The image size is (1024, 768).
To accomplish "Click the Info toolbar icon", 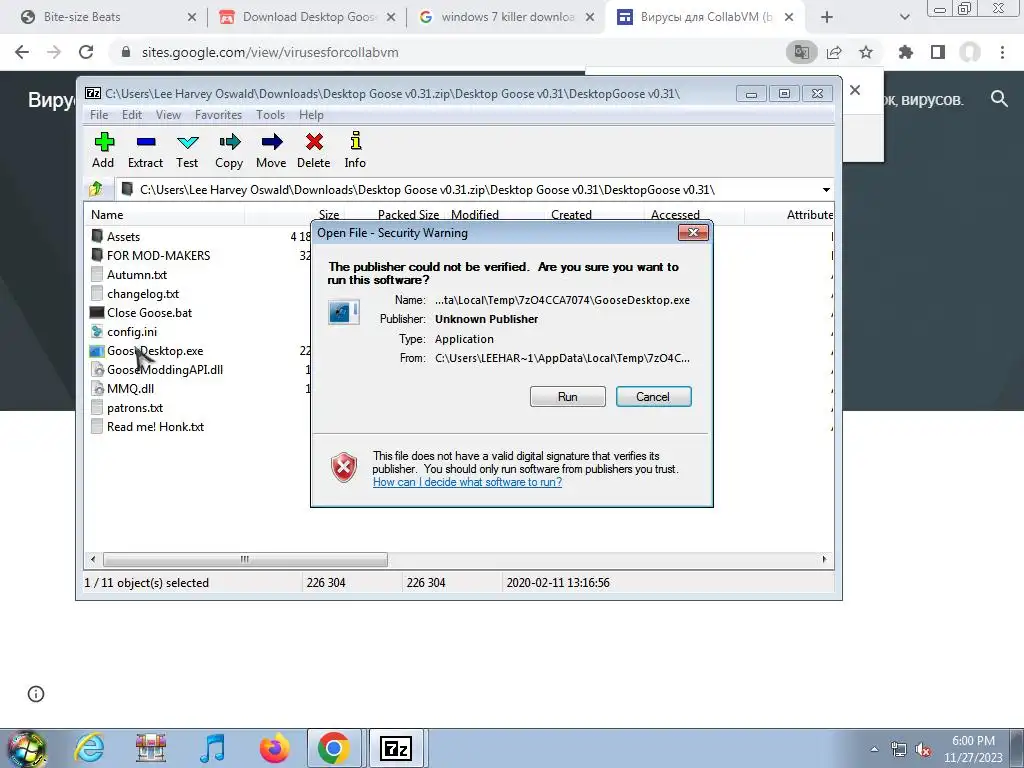I will 355,150.
